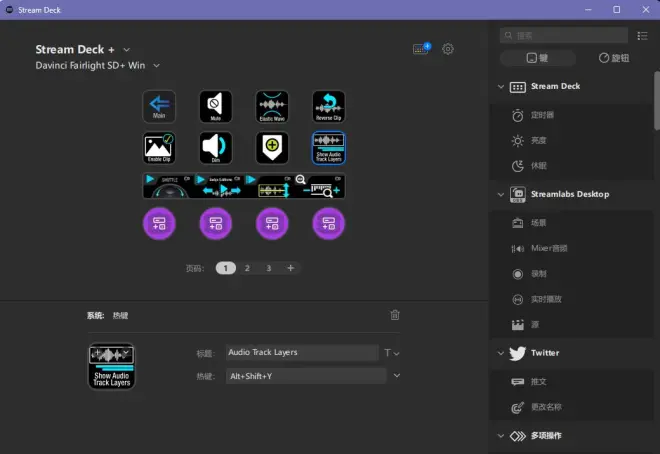
Task: Select the instant replay (实时播放) action
Action: tap(572, 299)
